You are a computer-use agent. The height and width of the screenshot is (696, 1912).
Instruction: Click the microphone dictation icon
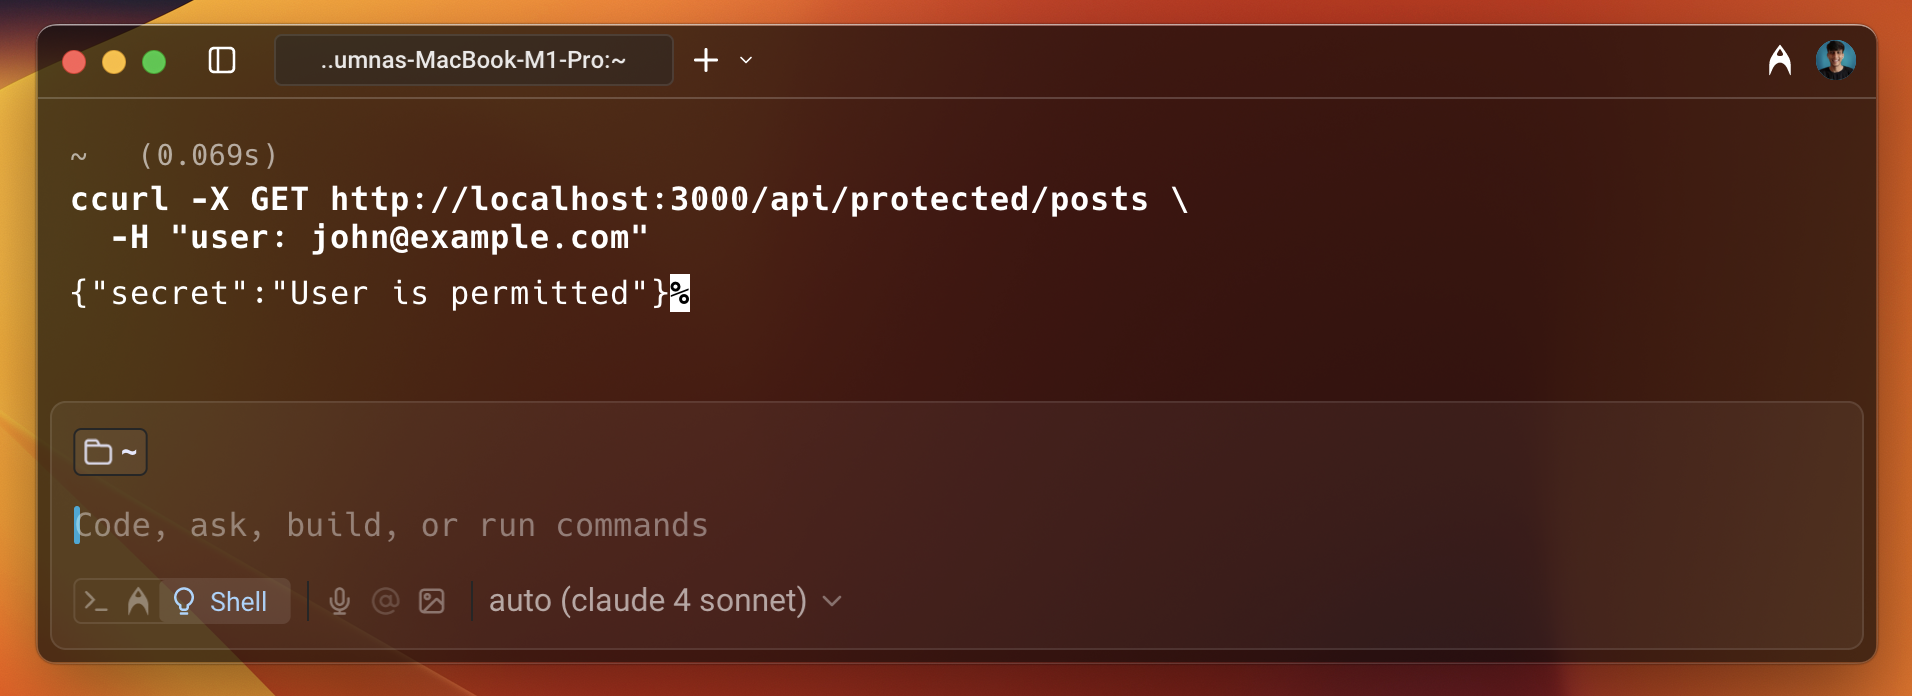click(340, 601)
